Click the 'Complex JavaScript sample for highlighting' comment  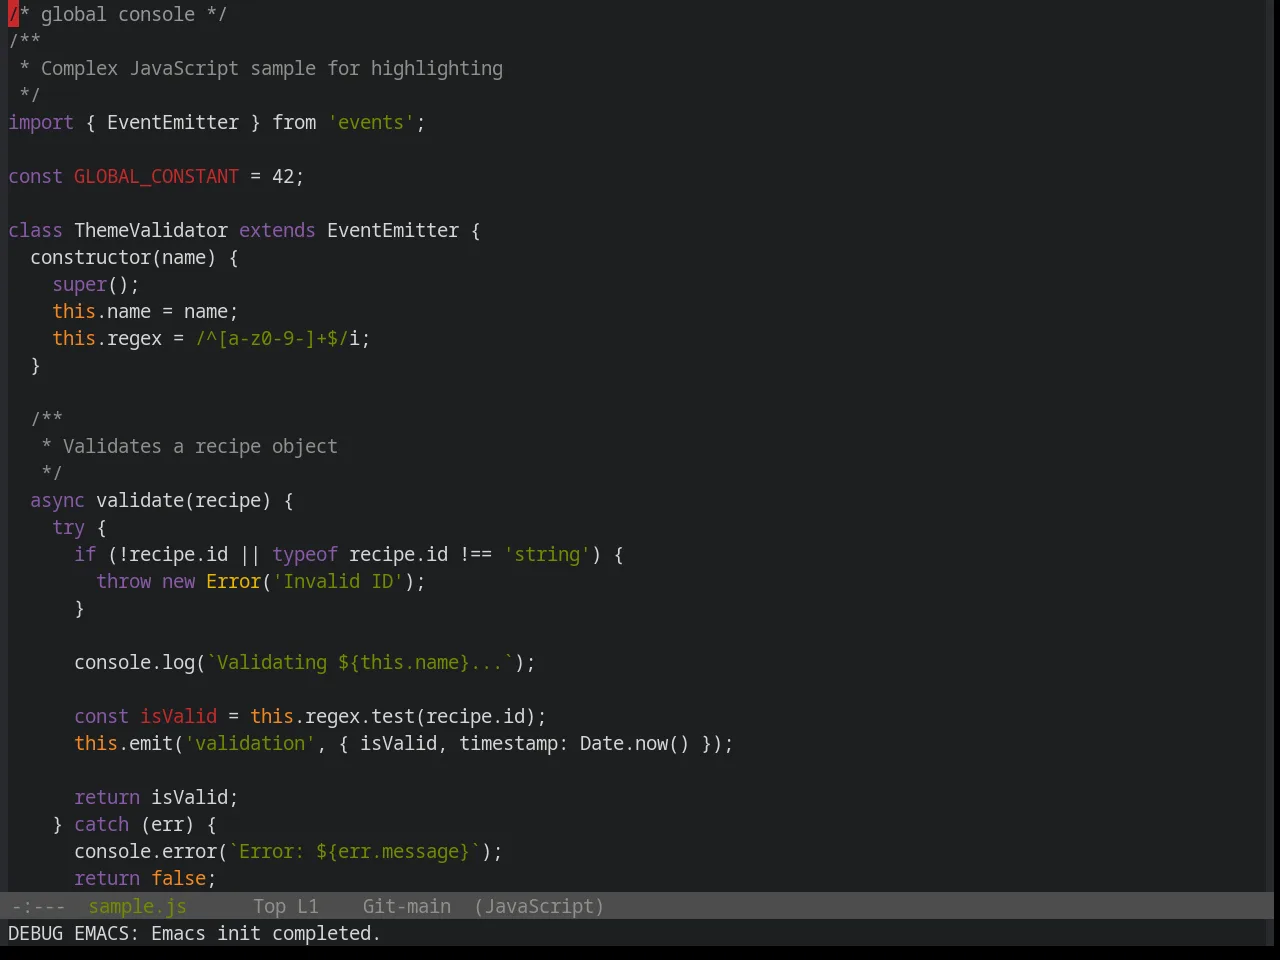coord(271,68)
